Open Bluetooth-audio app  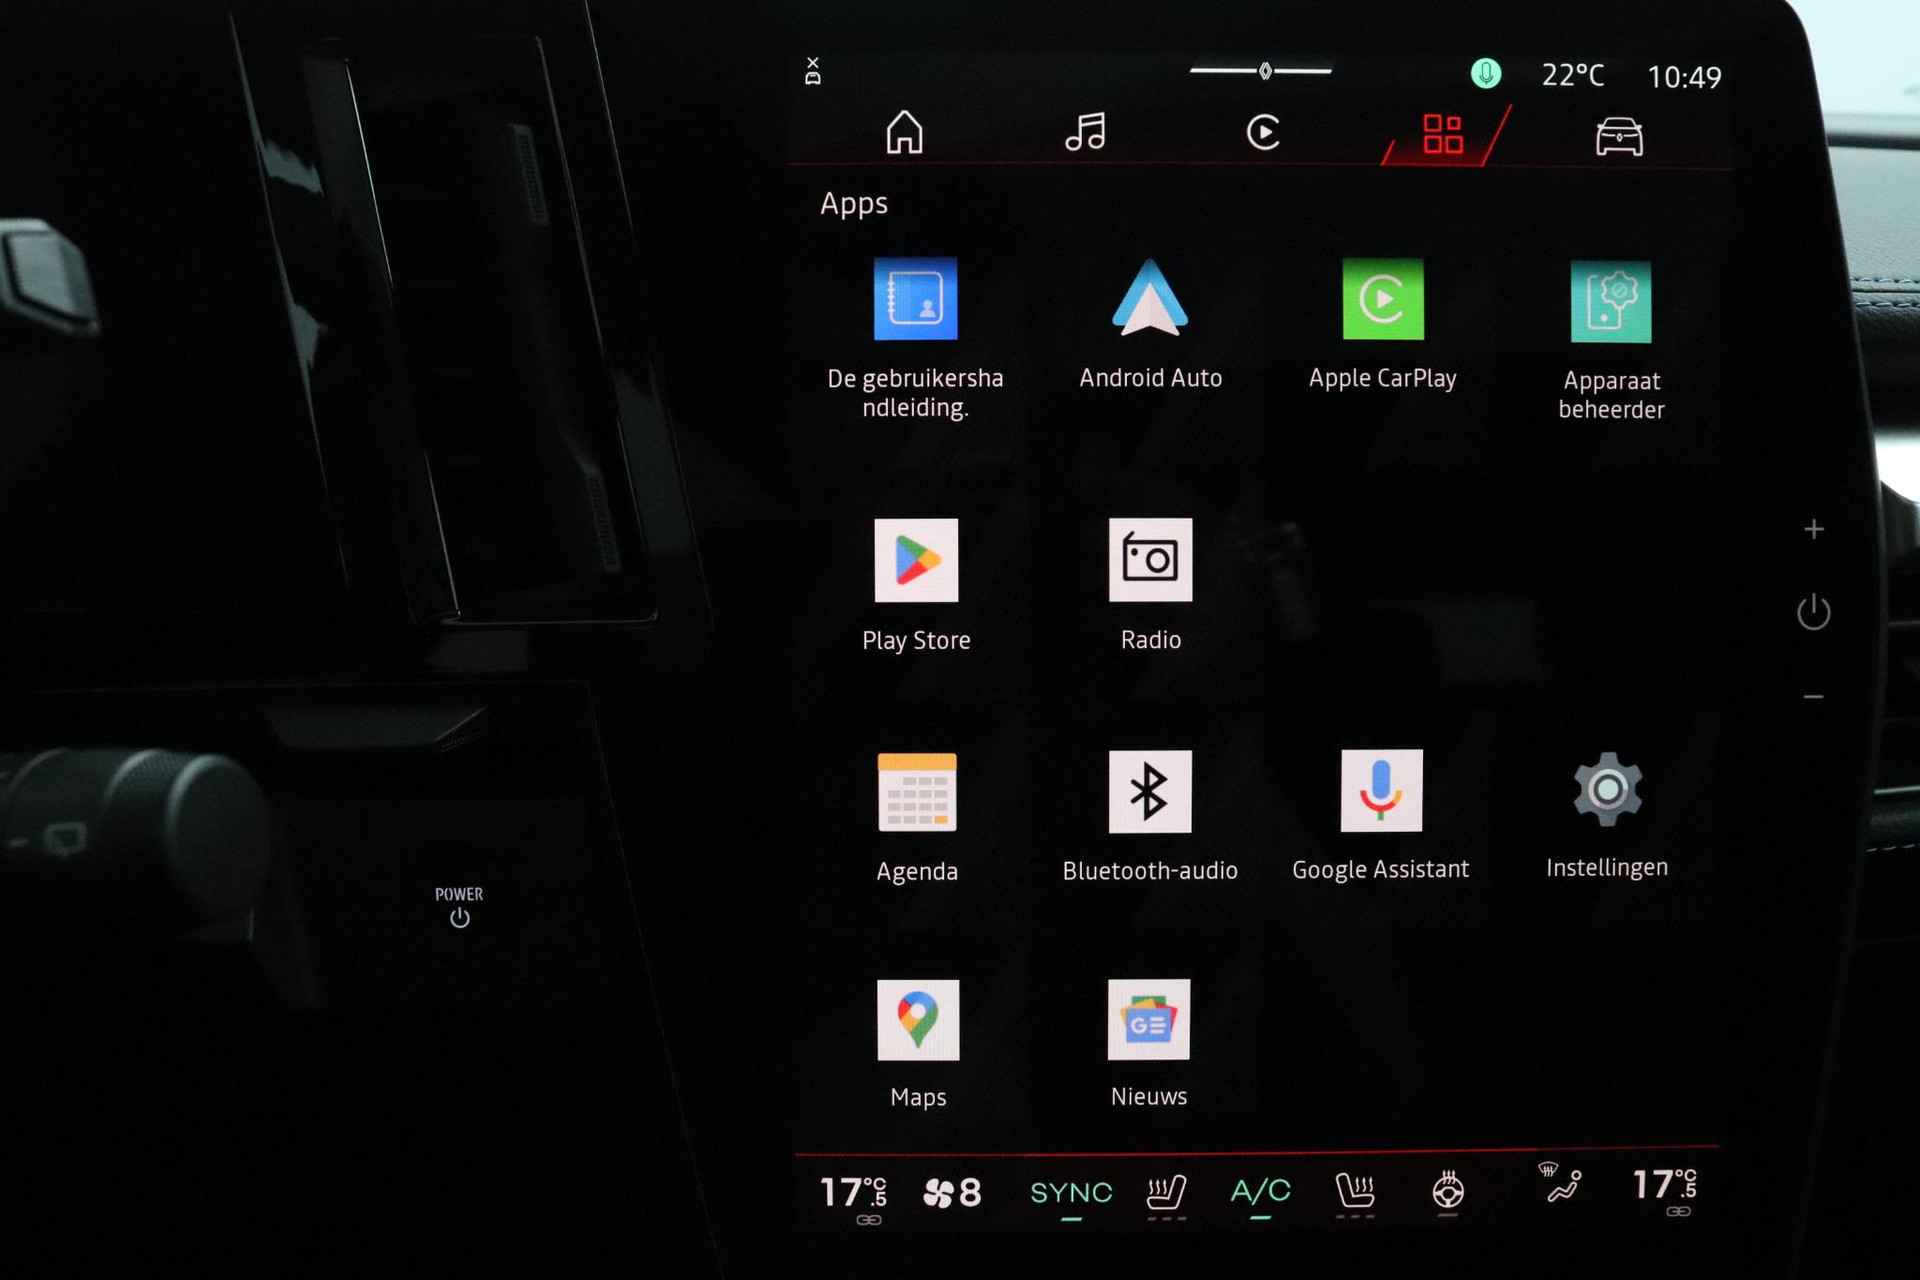coord(1150,791)
